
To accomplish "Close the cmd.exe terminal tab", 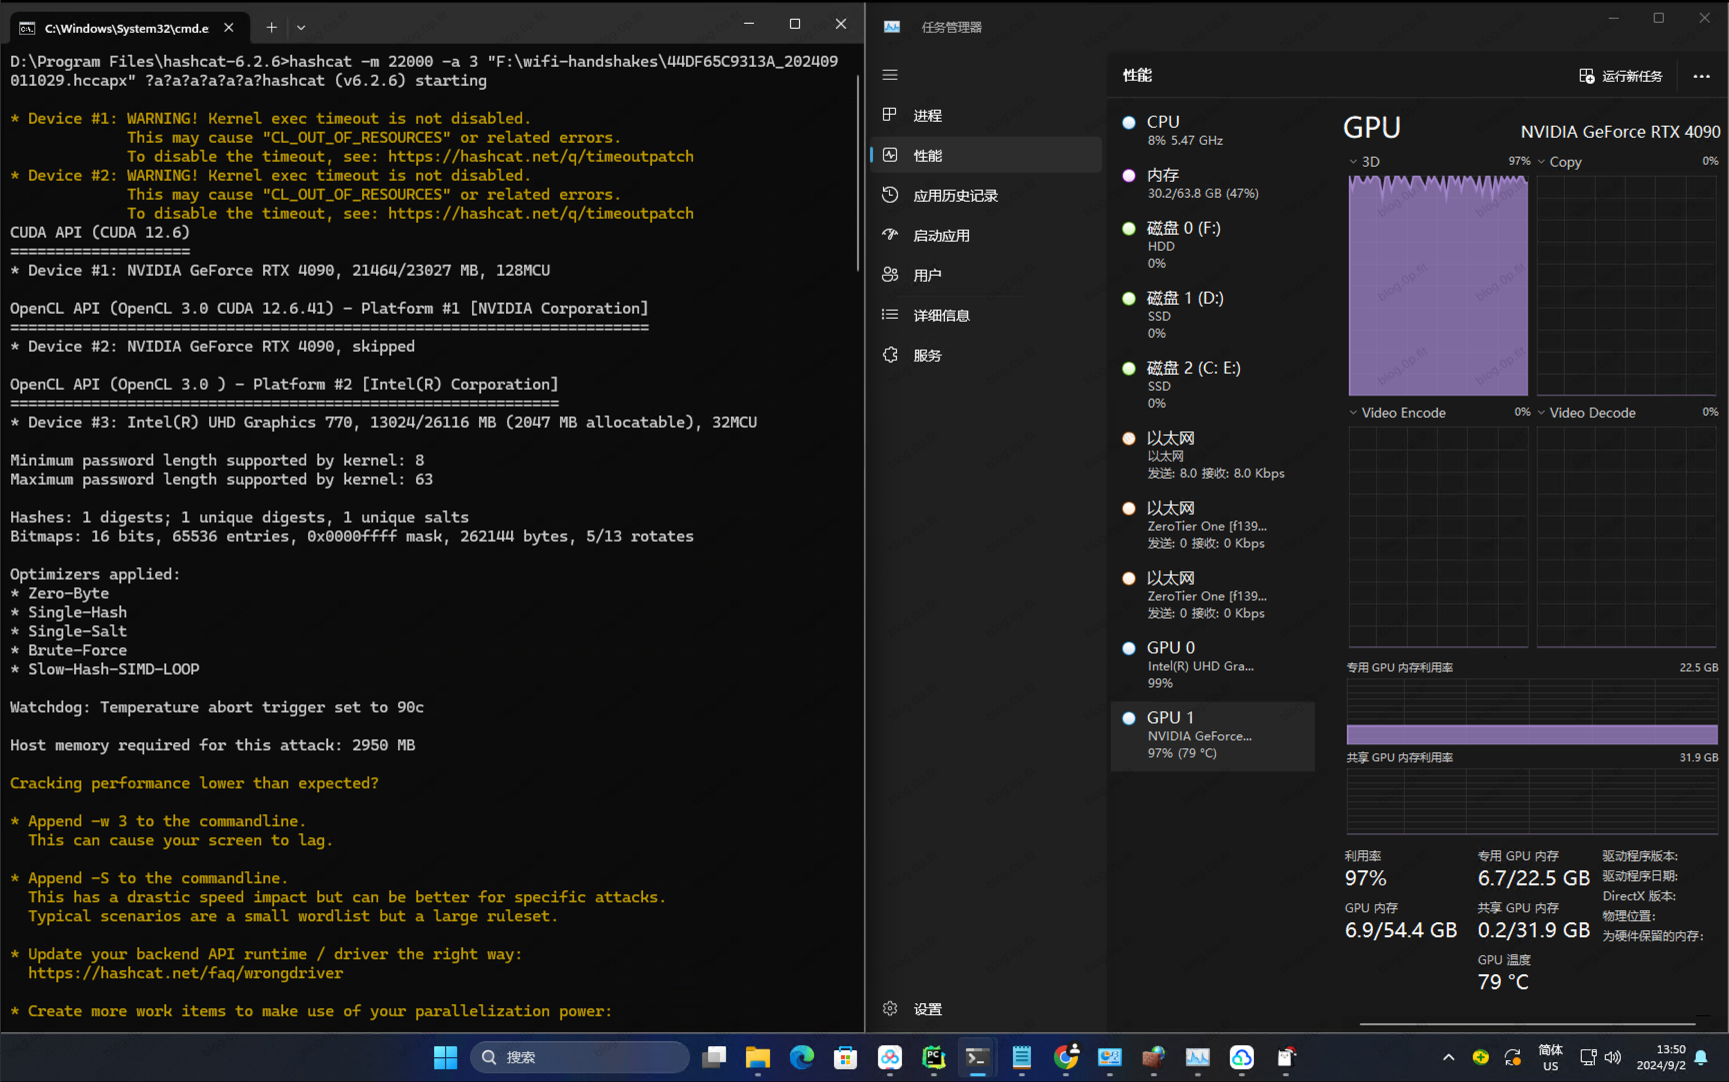I will (229, 28).
